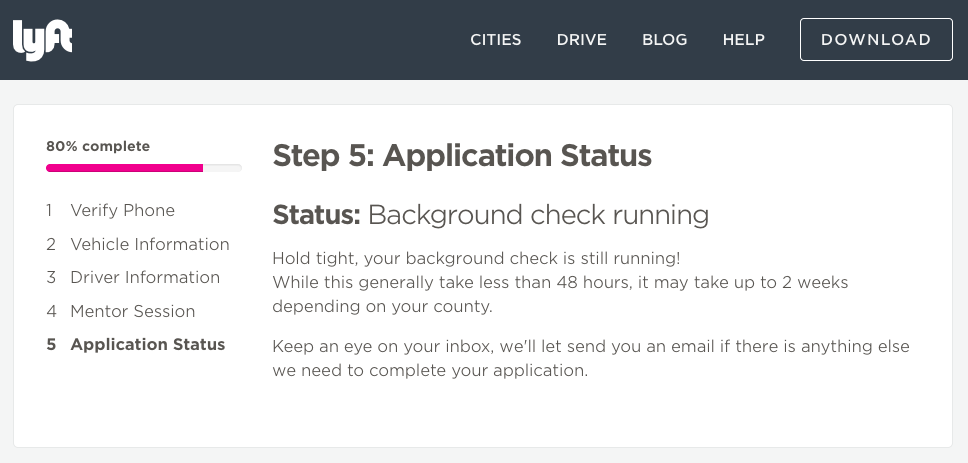The width and height of the screenshot is (968, 463).
Task: Open the Help nav link
Action: [x=744, y=40]
